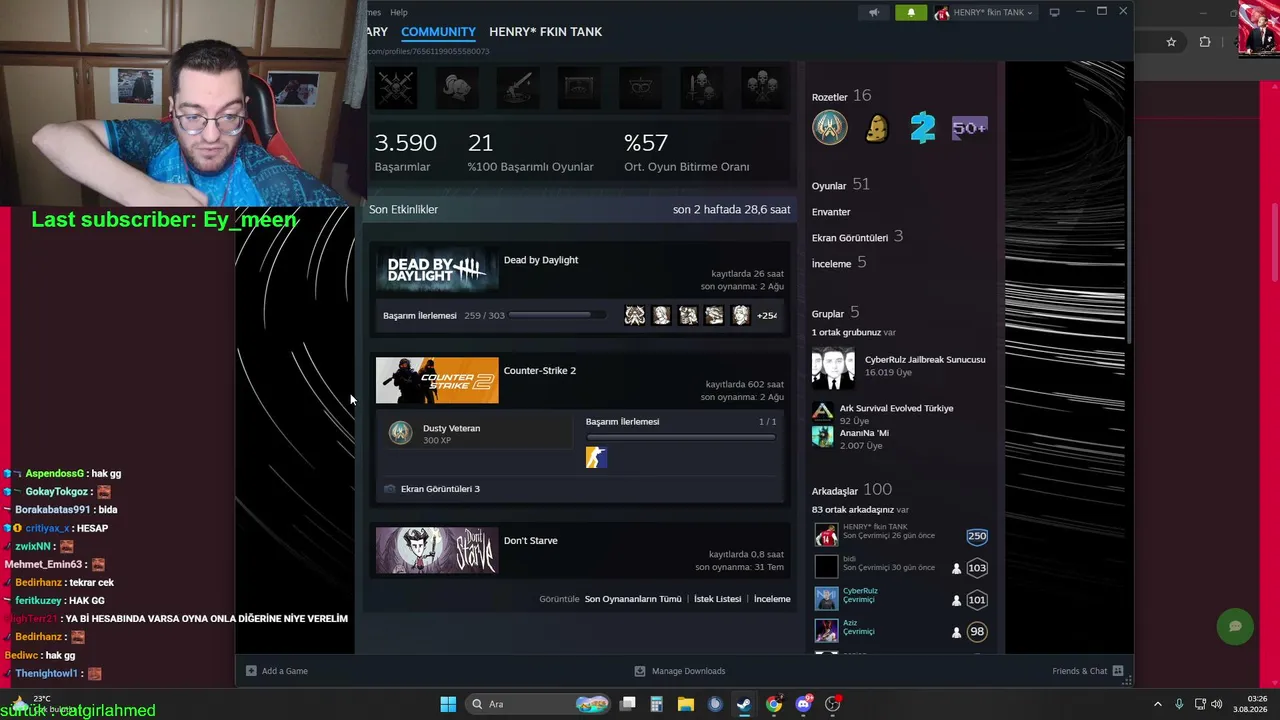Screen dimensions: 1280x720
Task: Open the Rozetler 16 link
Action: pos(841,96)
